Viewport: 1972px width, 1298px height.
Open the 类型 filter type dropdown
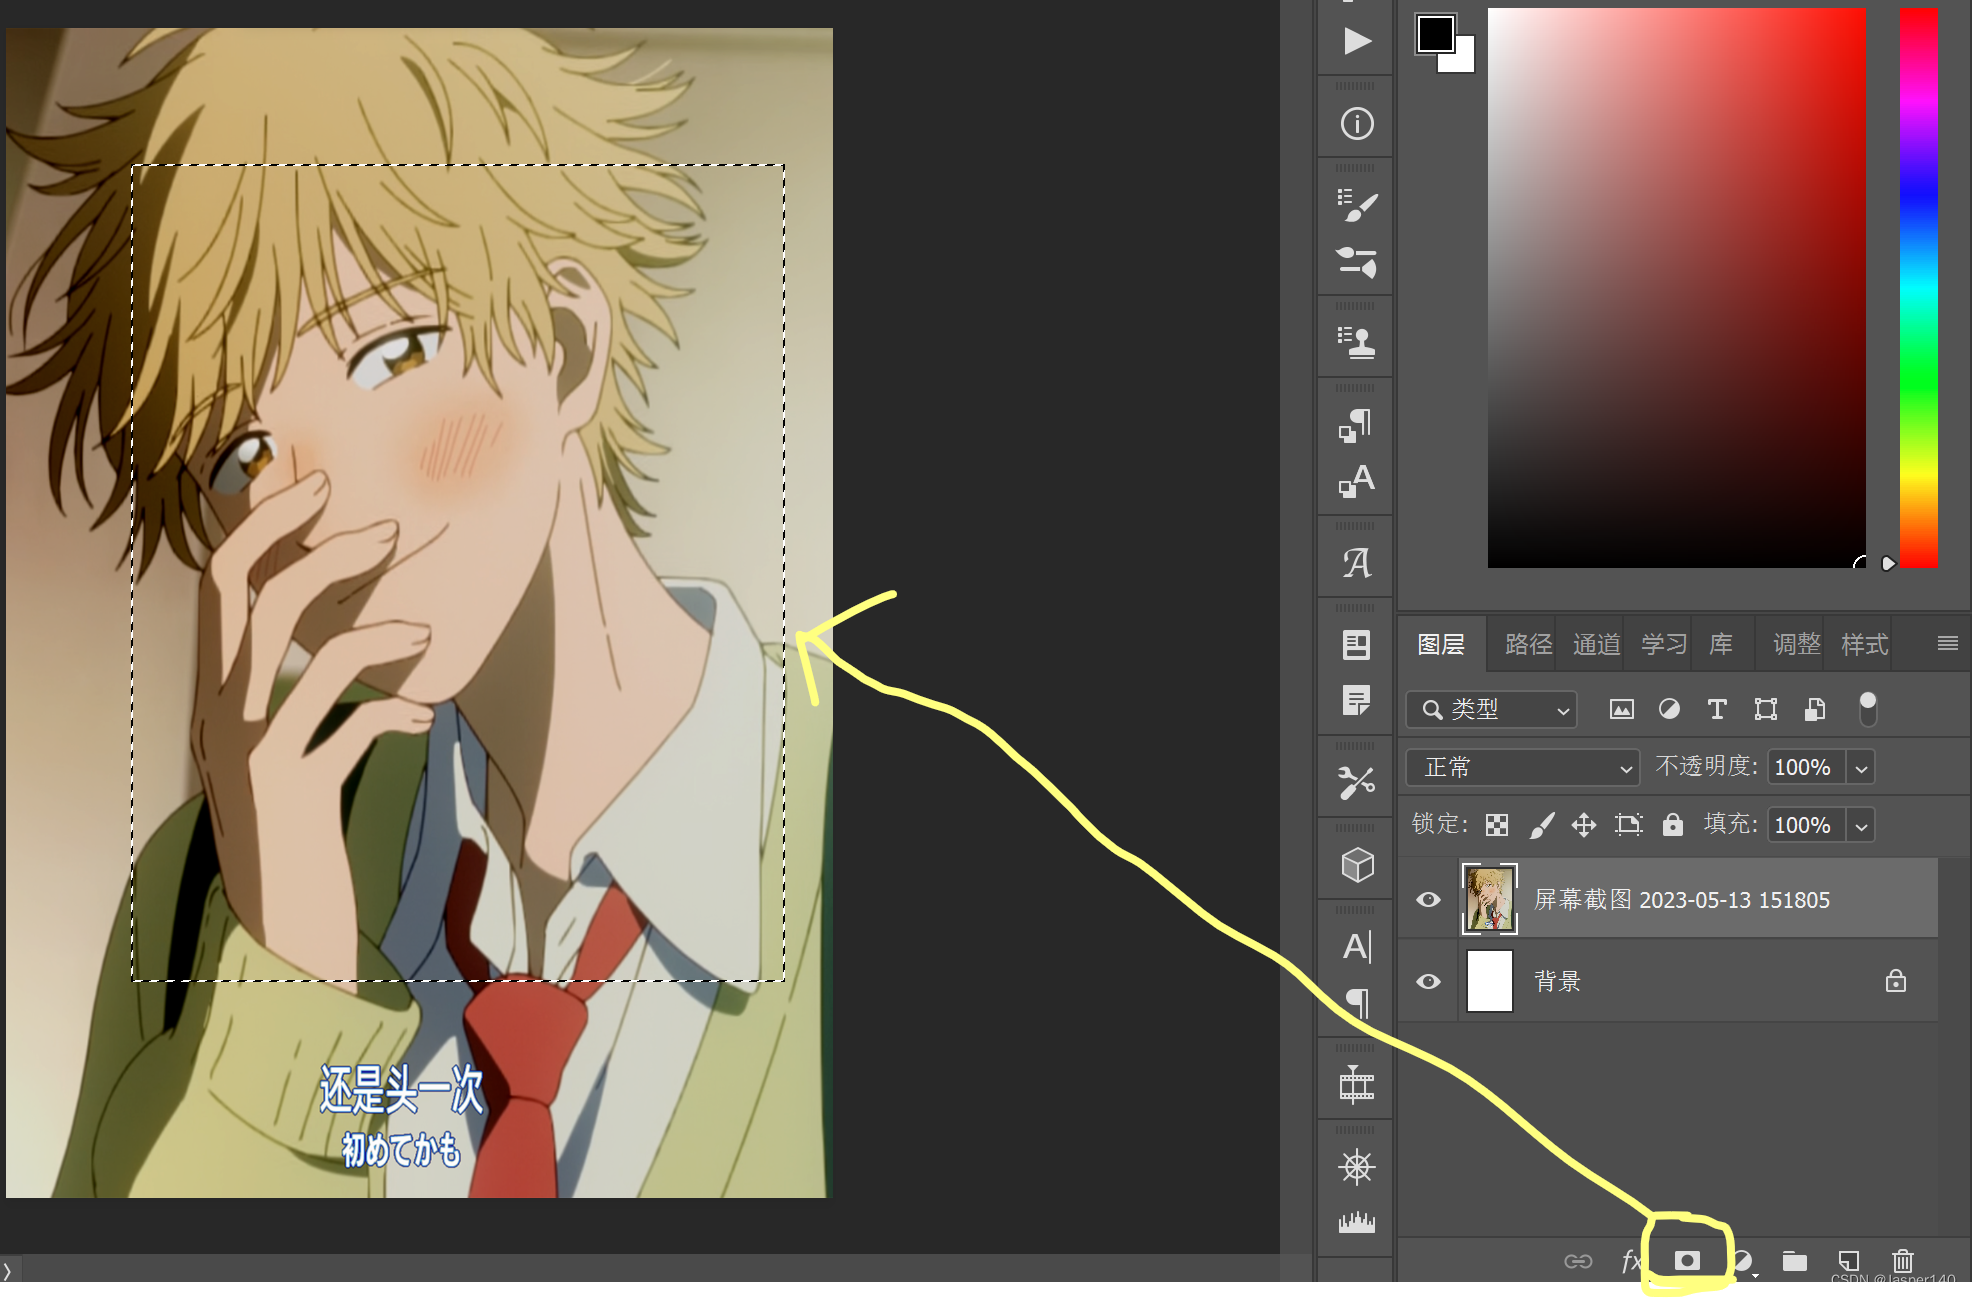click(x=1491, y=709)
